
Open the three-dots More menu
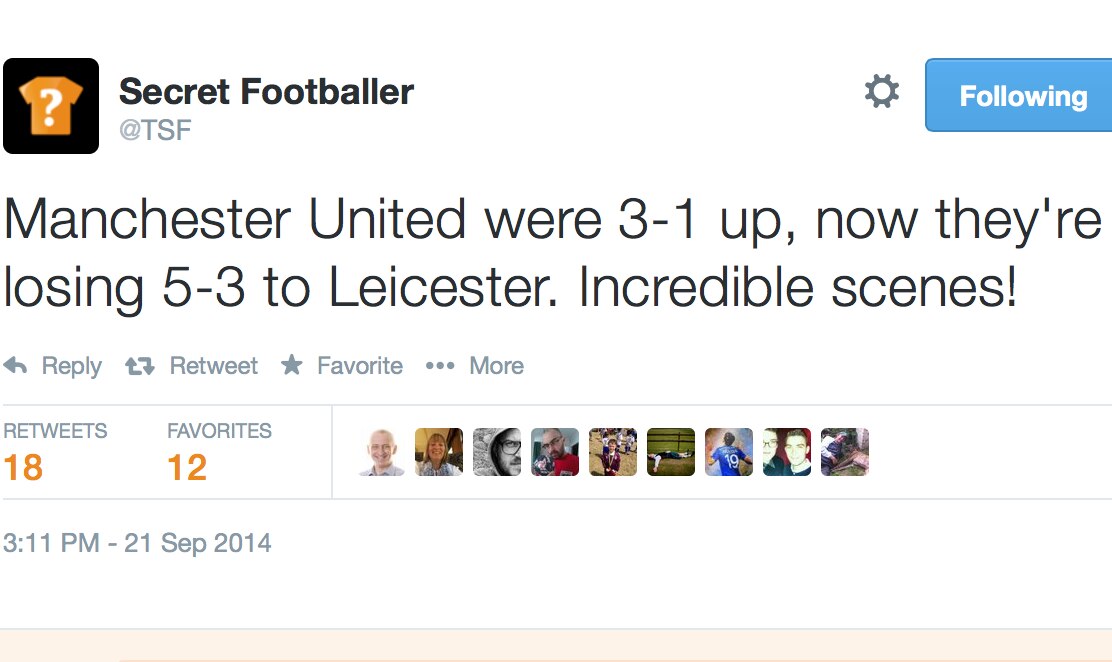coord(440,366)
